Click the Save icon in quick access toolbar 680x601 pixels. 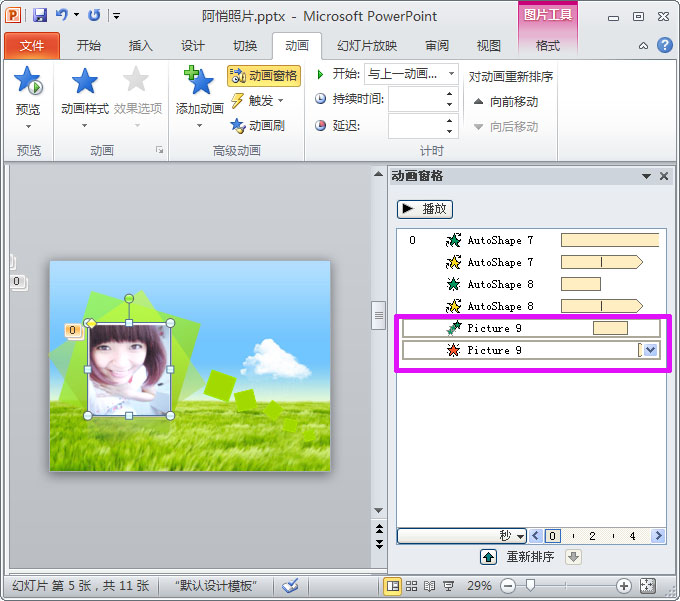pyautogui.click(x=40, y=15)
